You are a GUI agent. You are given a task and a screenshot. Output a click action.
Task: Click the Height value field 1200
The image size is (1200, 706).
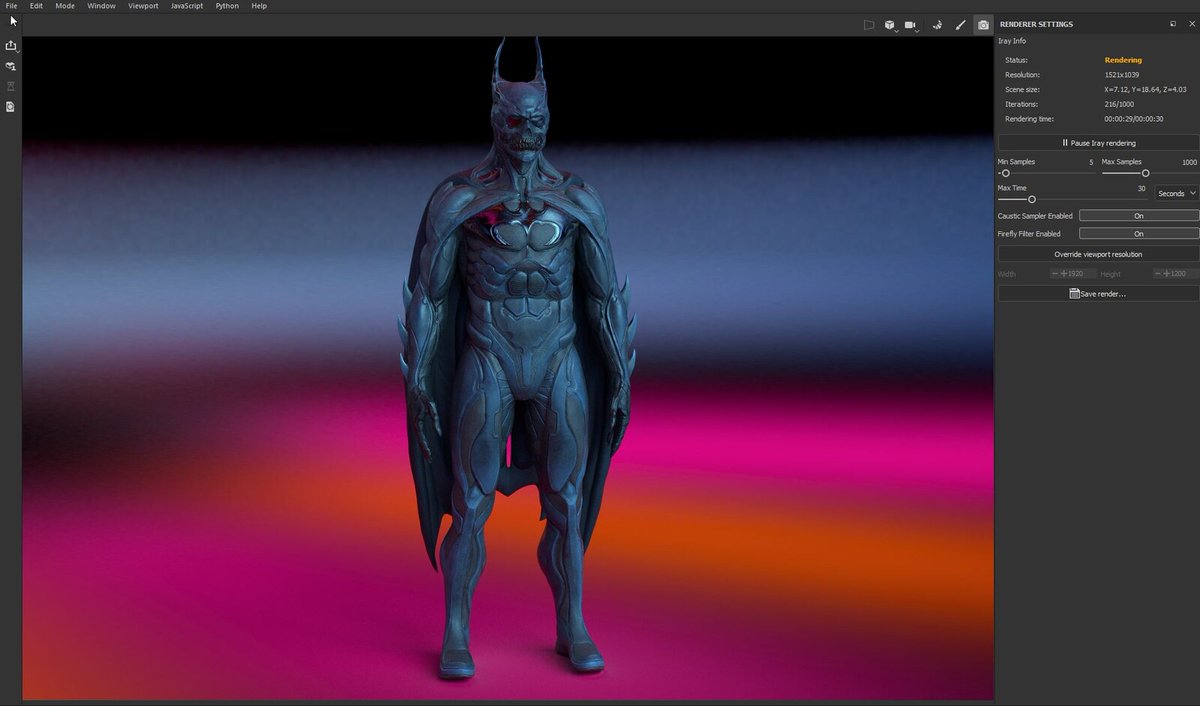tap(1176, 274)
